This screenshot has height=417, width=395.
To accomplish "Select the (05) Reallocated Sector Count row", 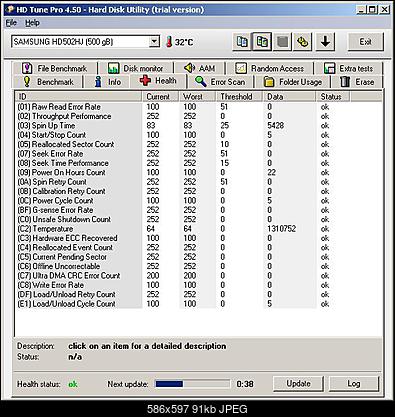I will click(199, 144).
